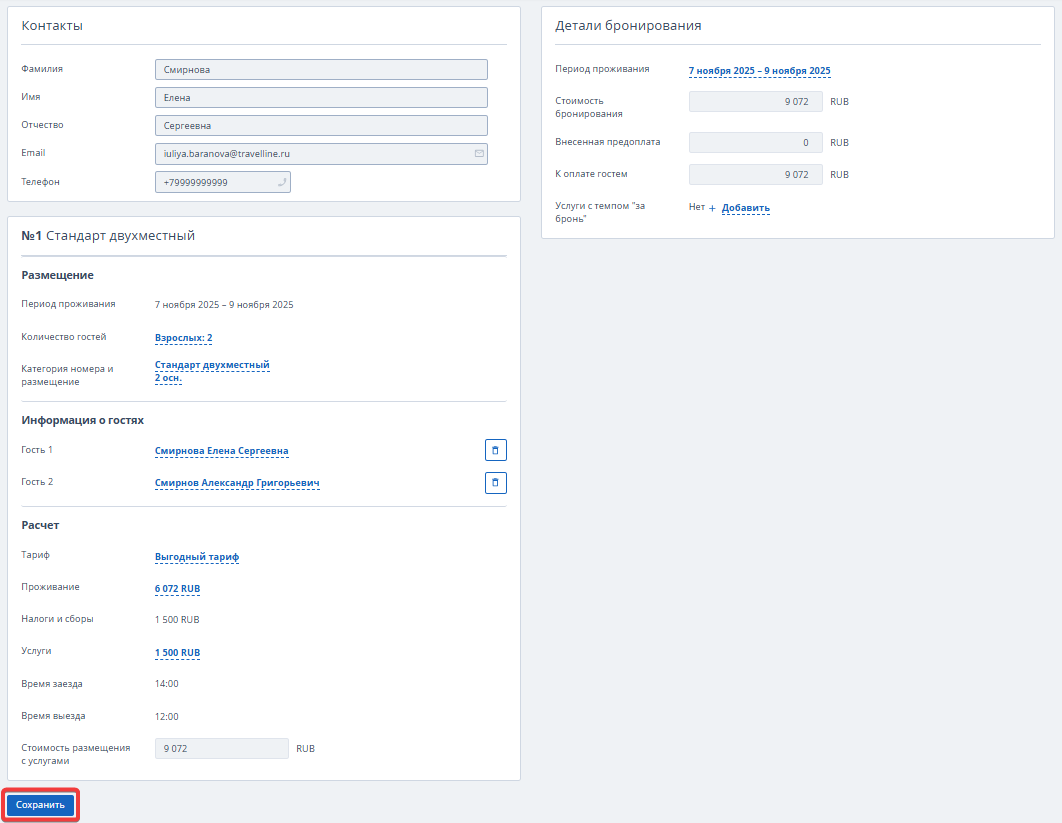Open guest Смирнова Елена Сергеевна details
Screen dimensions: 1062x823
tap(221, 451)
